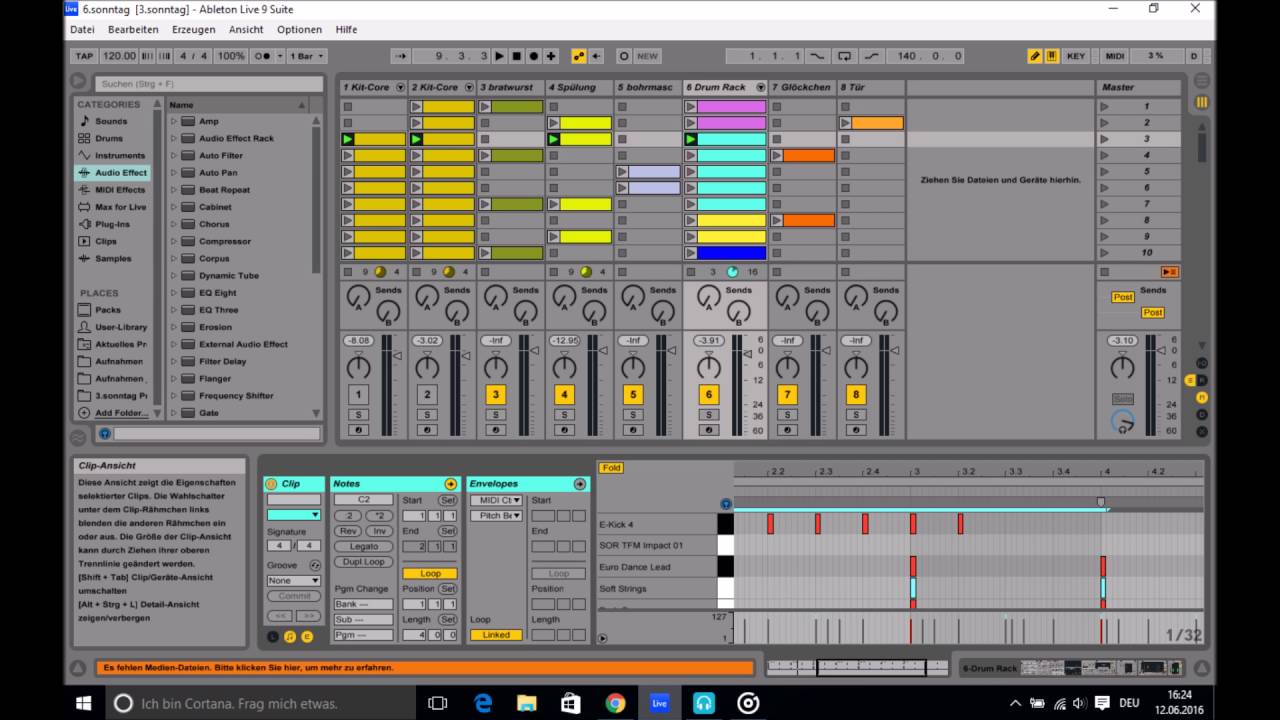Screen dimensions: 1280x720
Task: Open the Optionen menu
Action: point(299,30)
